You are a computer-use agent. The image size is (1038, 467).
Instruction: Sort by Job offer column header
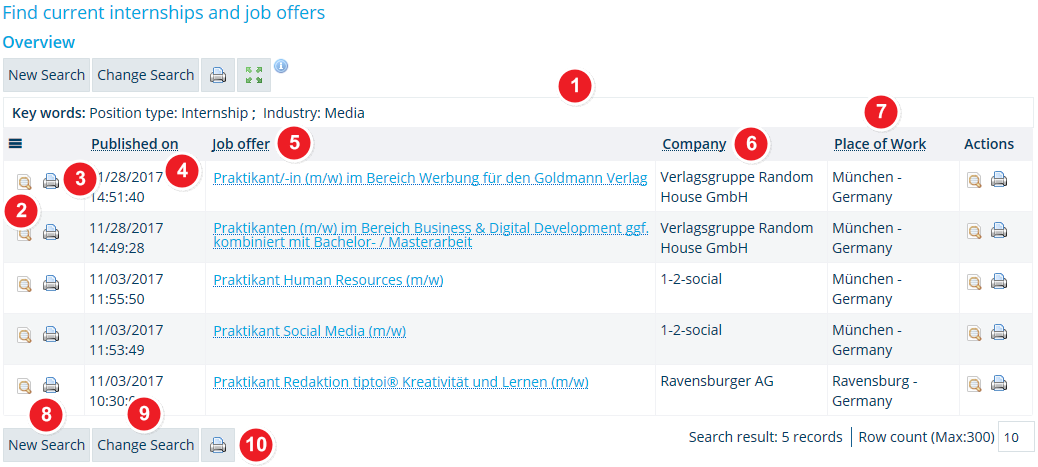point(241,144)
